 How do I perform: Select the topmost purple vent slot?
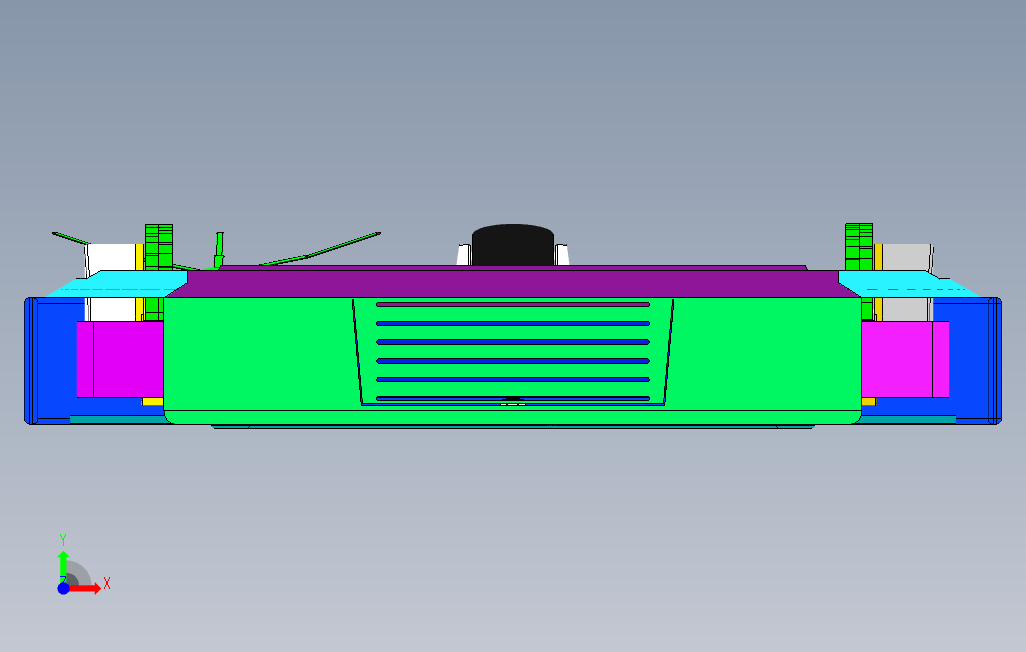[x=513, y=304]
